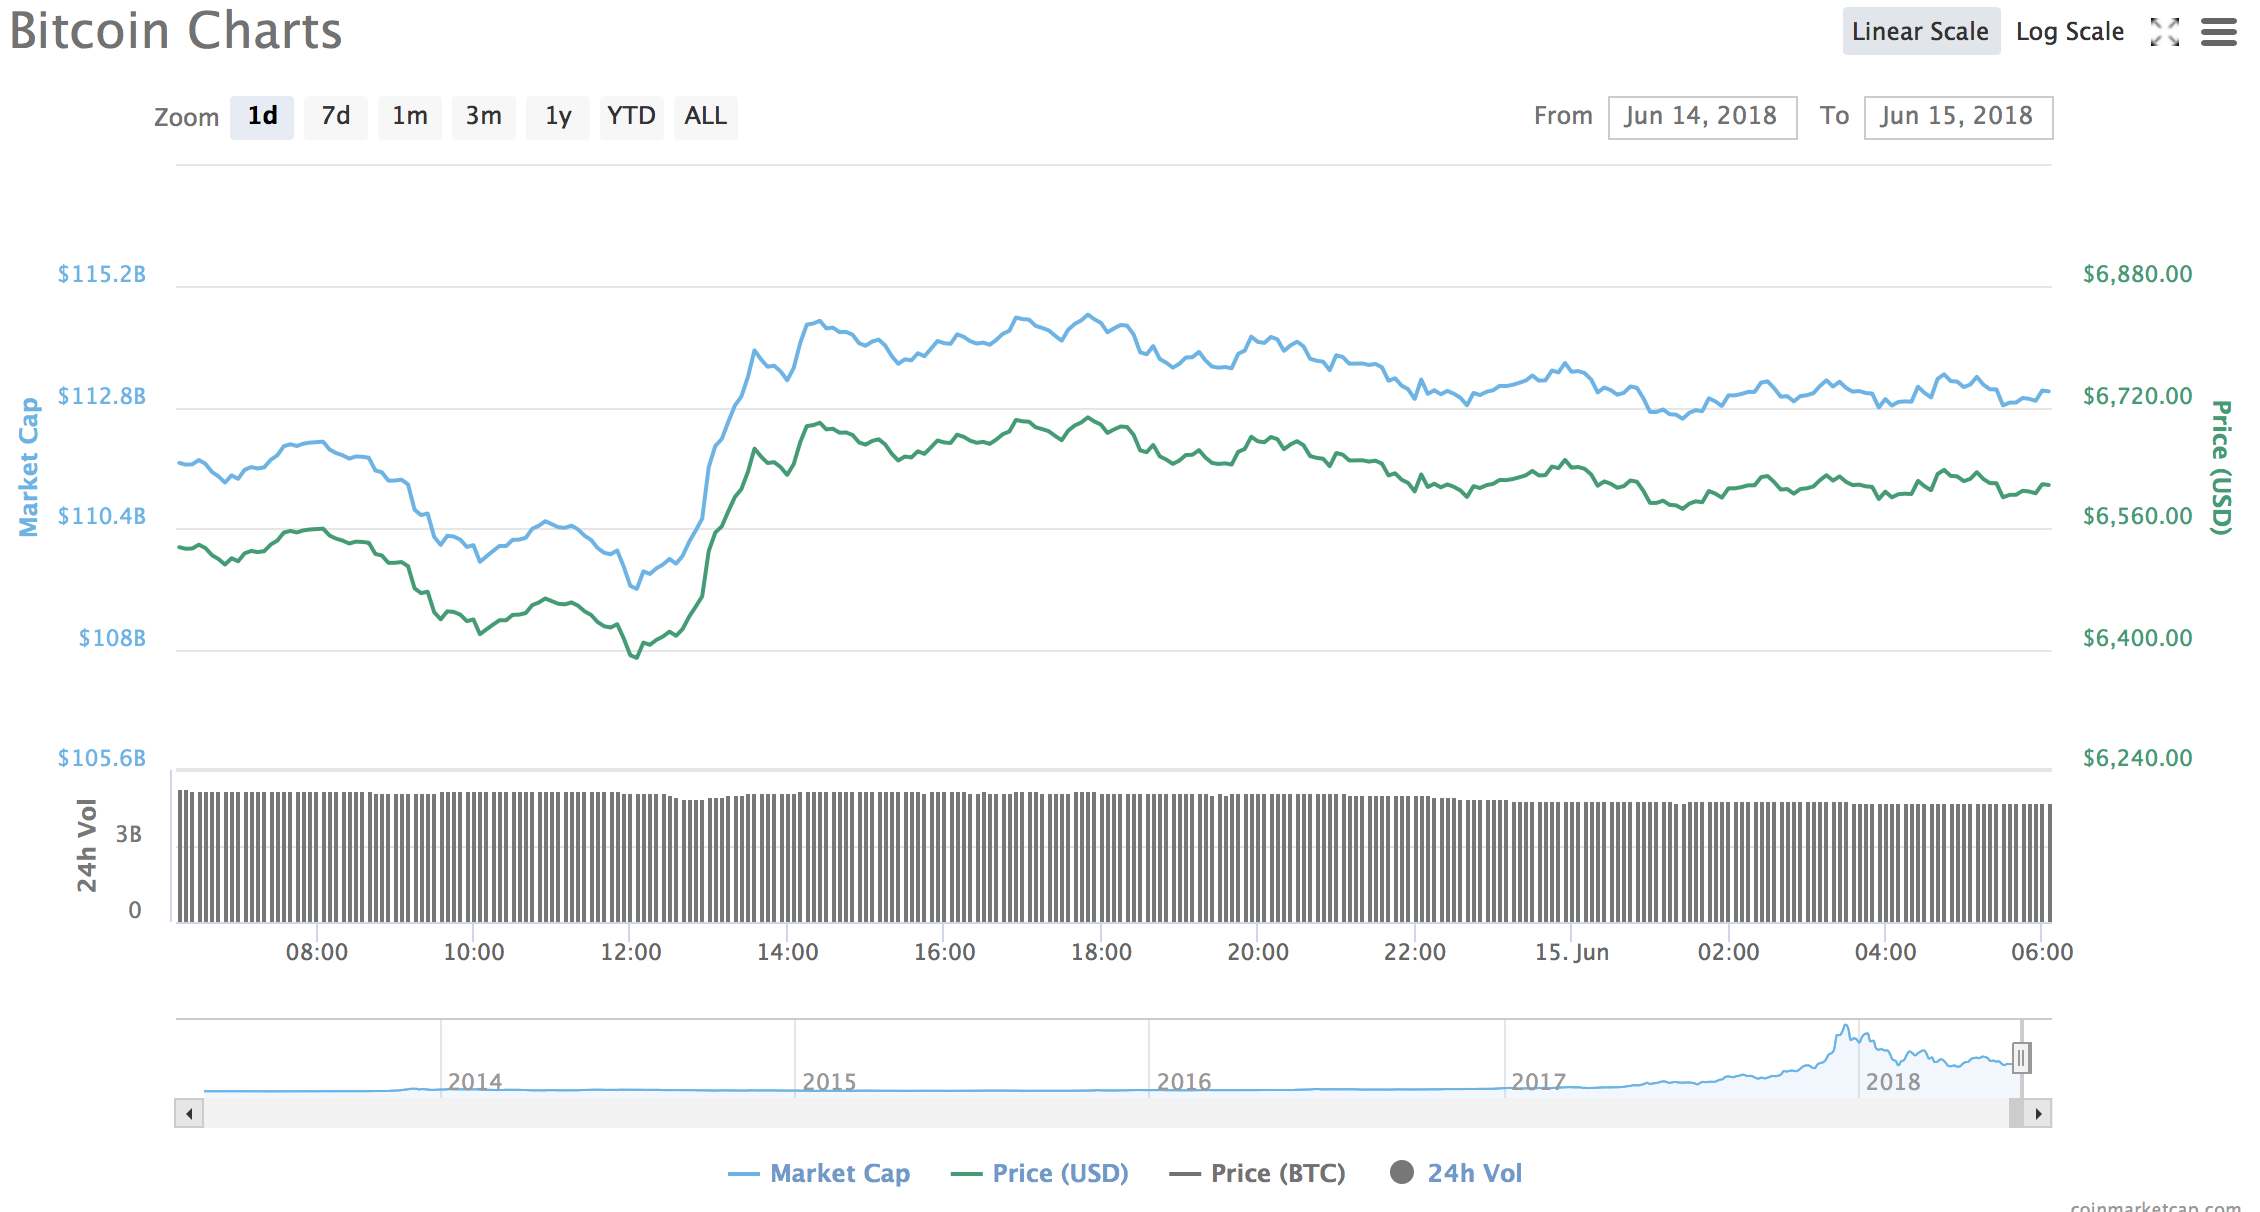Click the 18:00 x-axis label
2260x1212 pixels.
pyautogui.click(x=1101, y=952)
